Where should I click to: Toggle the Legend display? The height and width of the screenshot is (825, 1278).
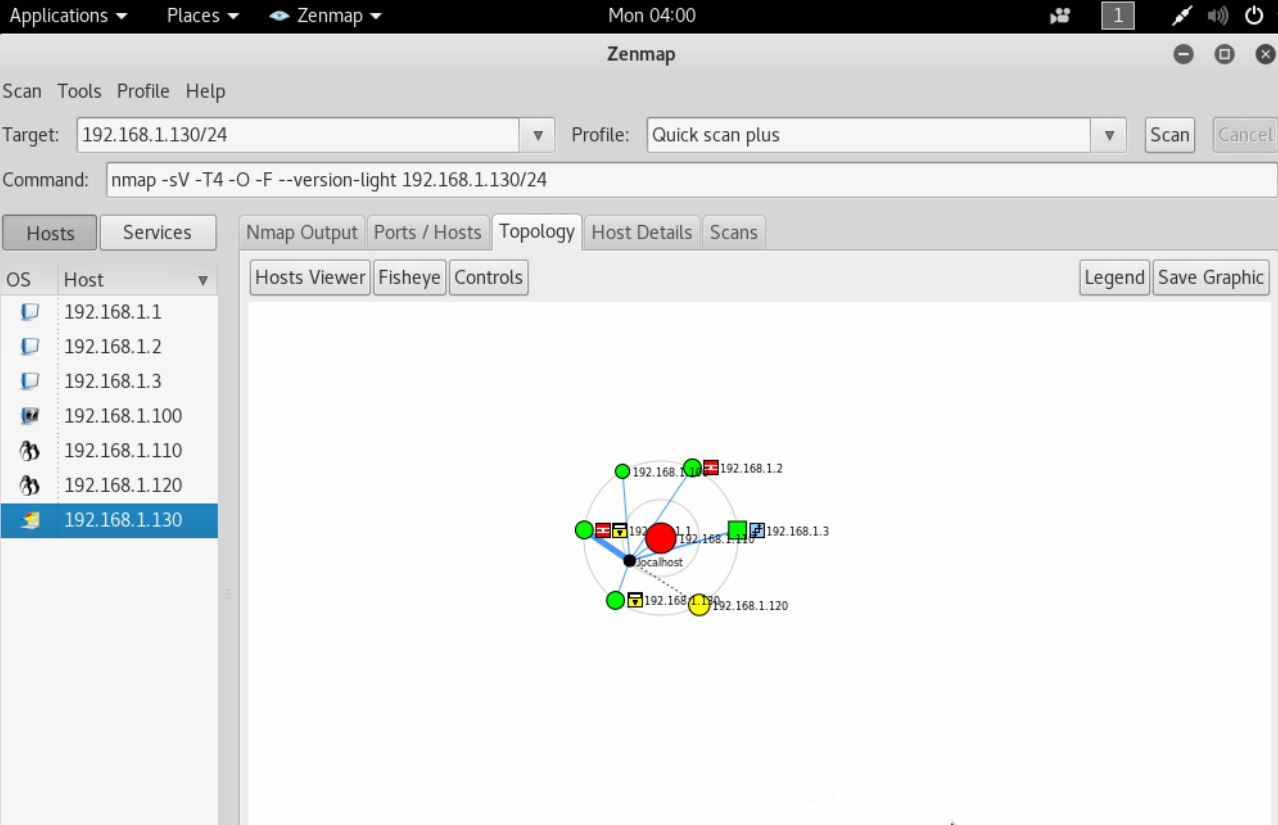(x=1113, y=277)
